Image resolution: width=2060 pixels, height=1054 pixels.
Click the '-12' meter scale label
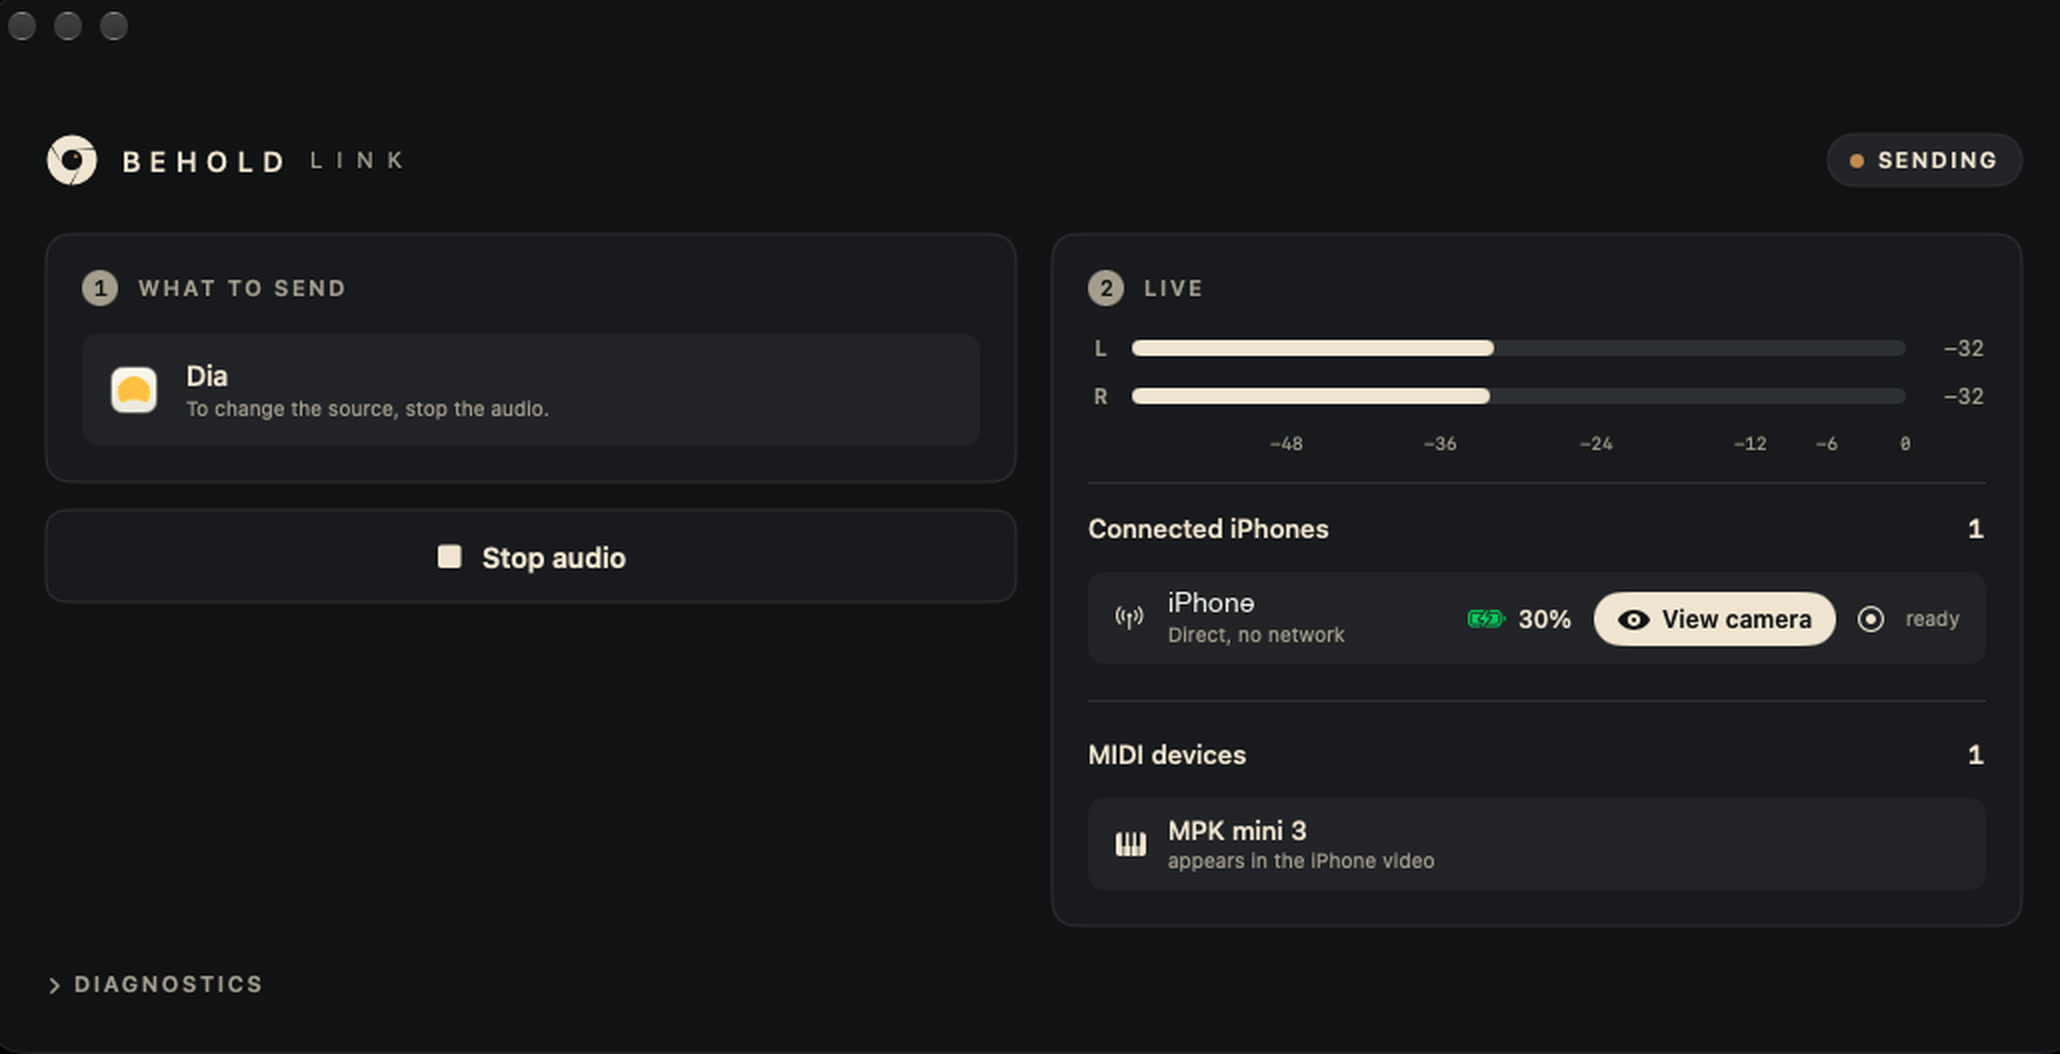(1750, 444)
